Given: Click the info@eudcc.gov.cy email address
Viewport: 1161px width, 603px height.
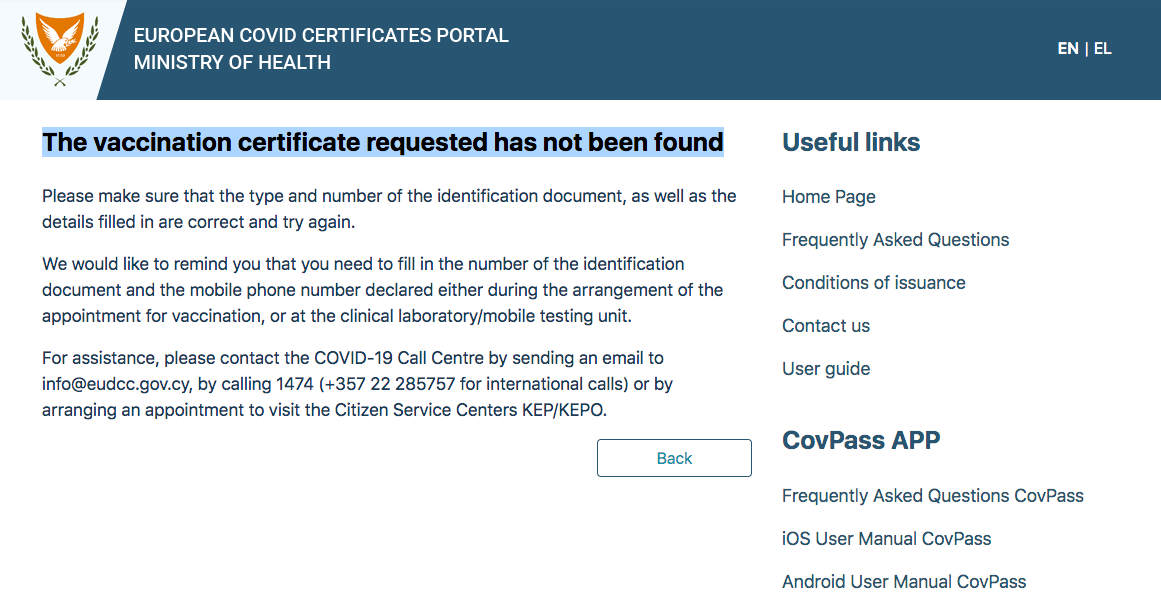Looking at the screenshot, I should [116, 384].
